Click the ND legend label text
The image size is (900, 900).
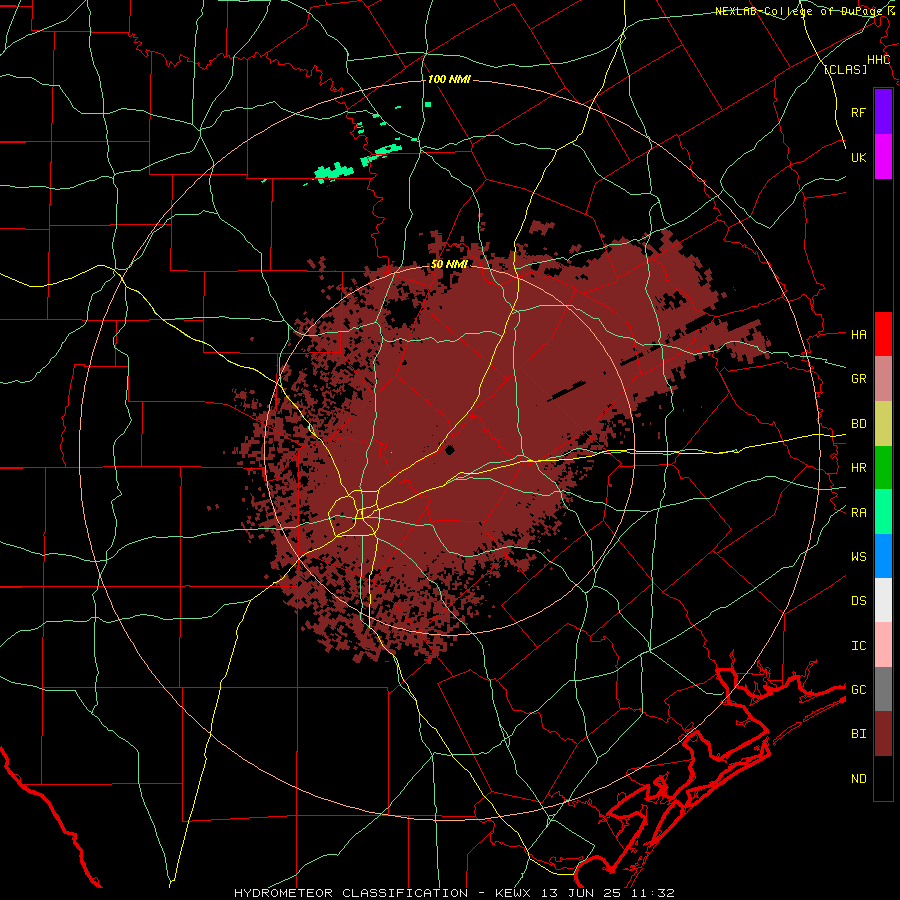858,778
